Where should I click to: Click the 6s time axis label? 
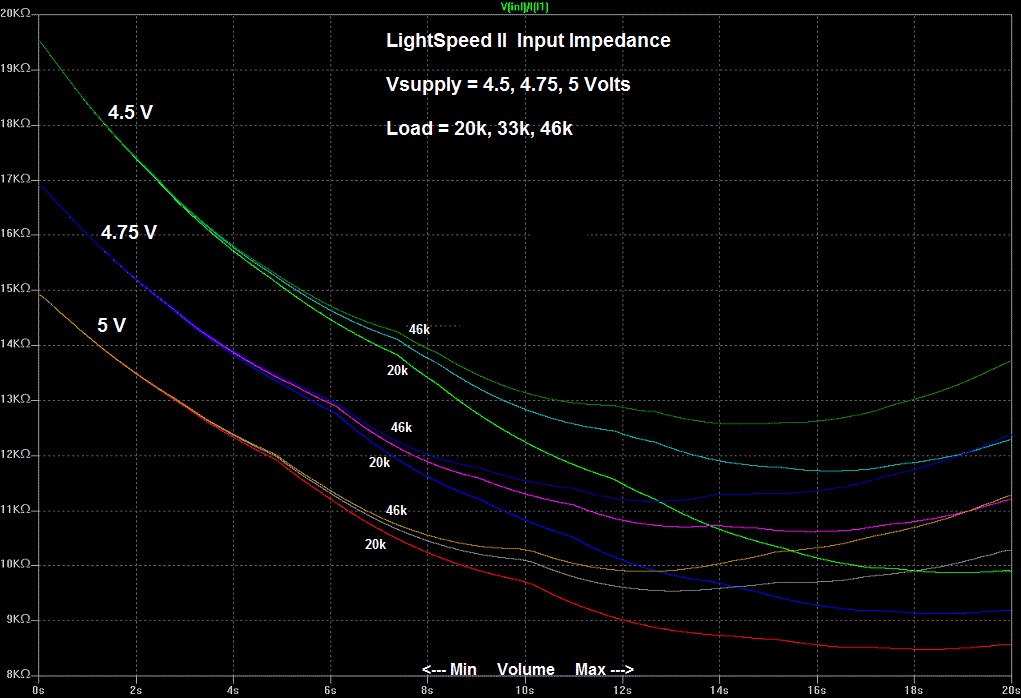[330, 691]
